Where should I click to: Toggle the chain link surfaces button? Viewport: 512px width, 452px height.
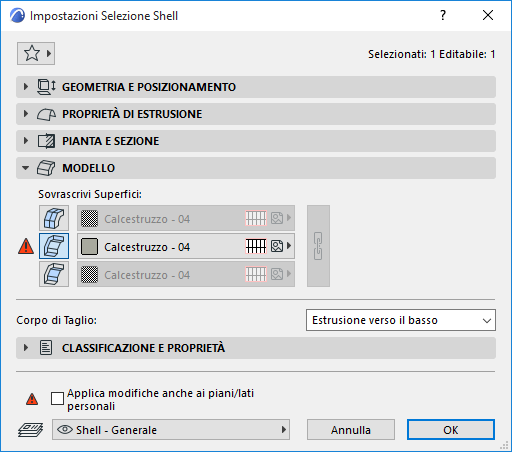tap(318, 246)
